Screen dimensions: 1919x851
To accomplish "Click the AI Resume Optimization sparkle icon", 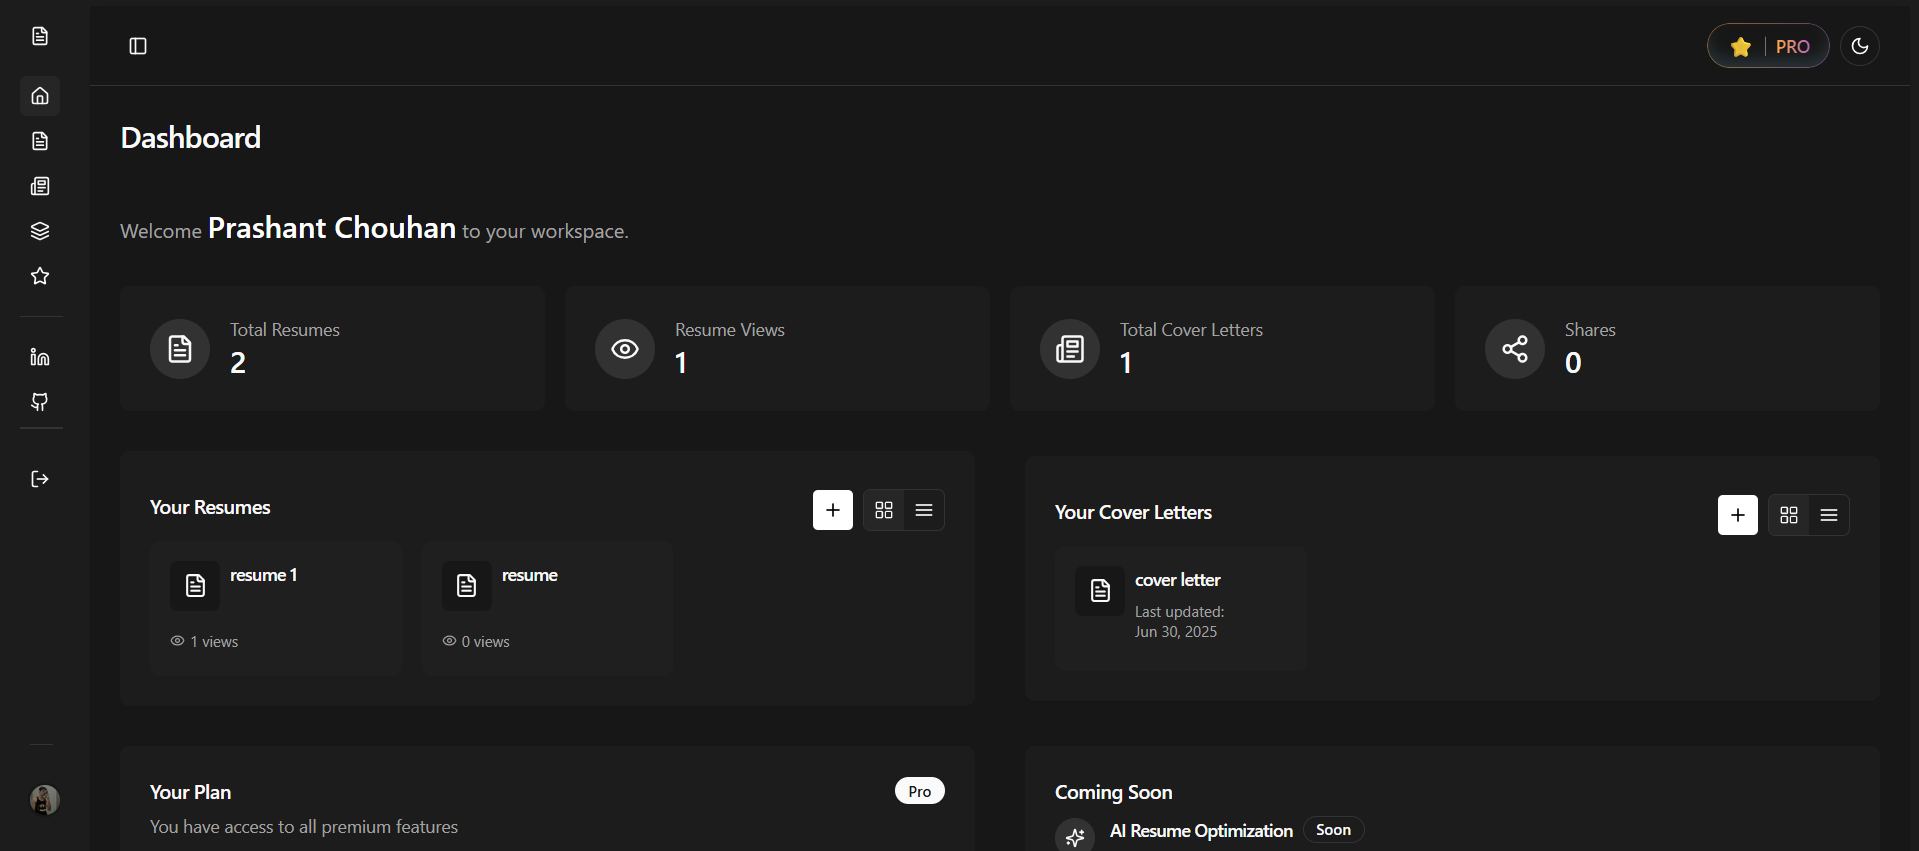I will tap(1075, 837).
